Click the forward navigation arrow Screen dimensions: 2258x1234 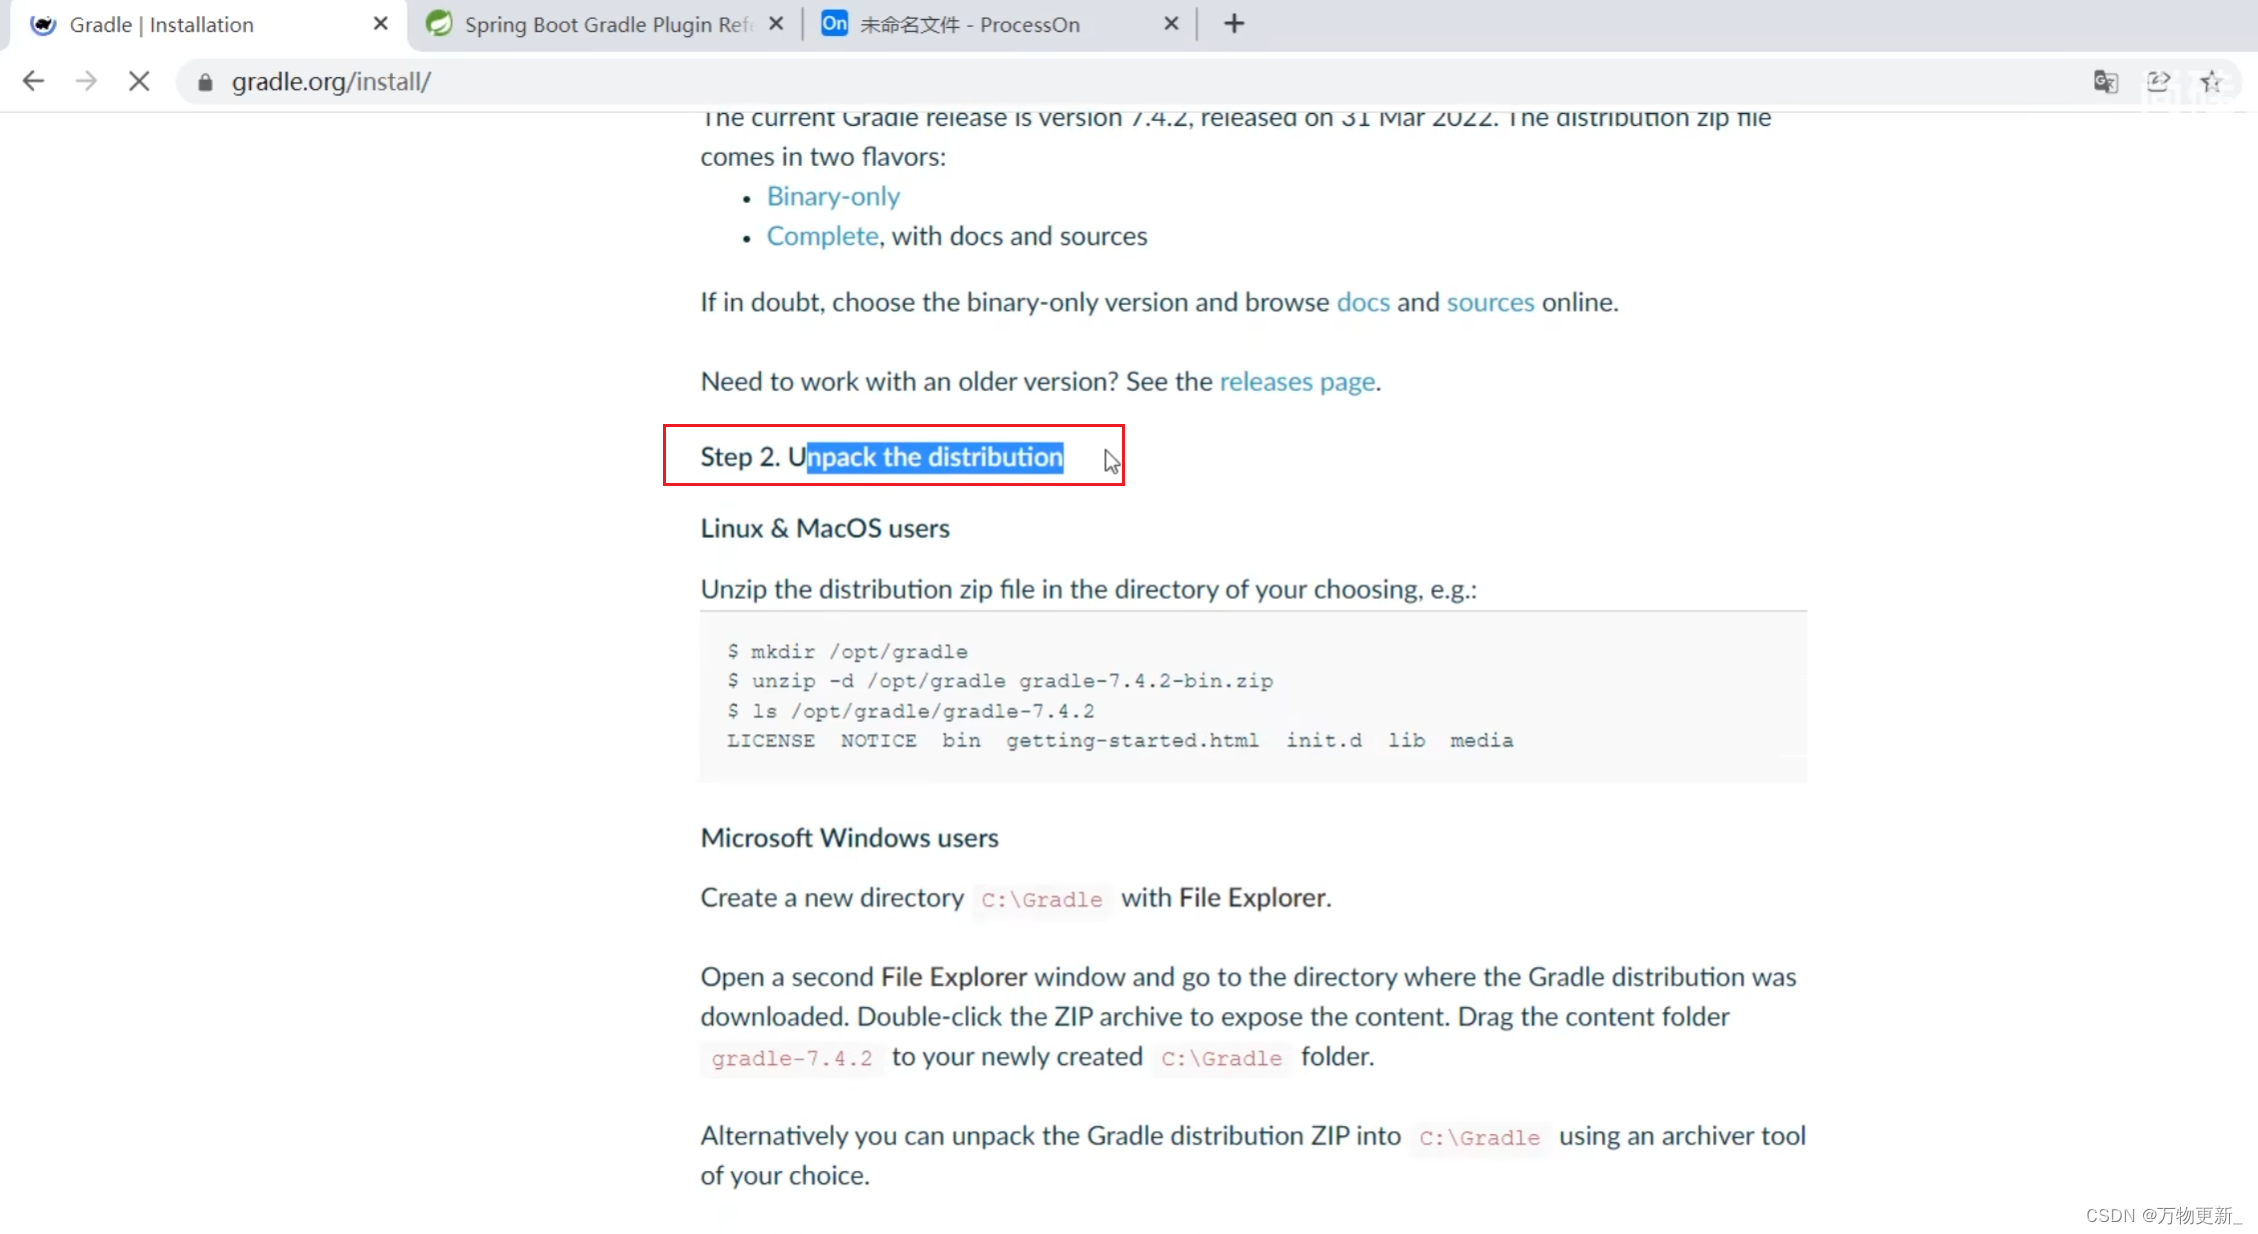tap(86, 81)
